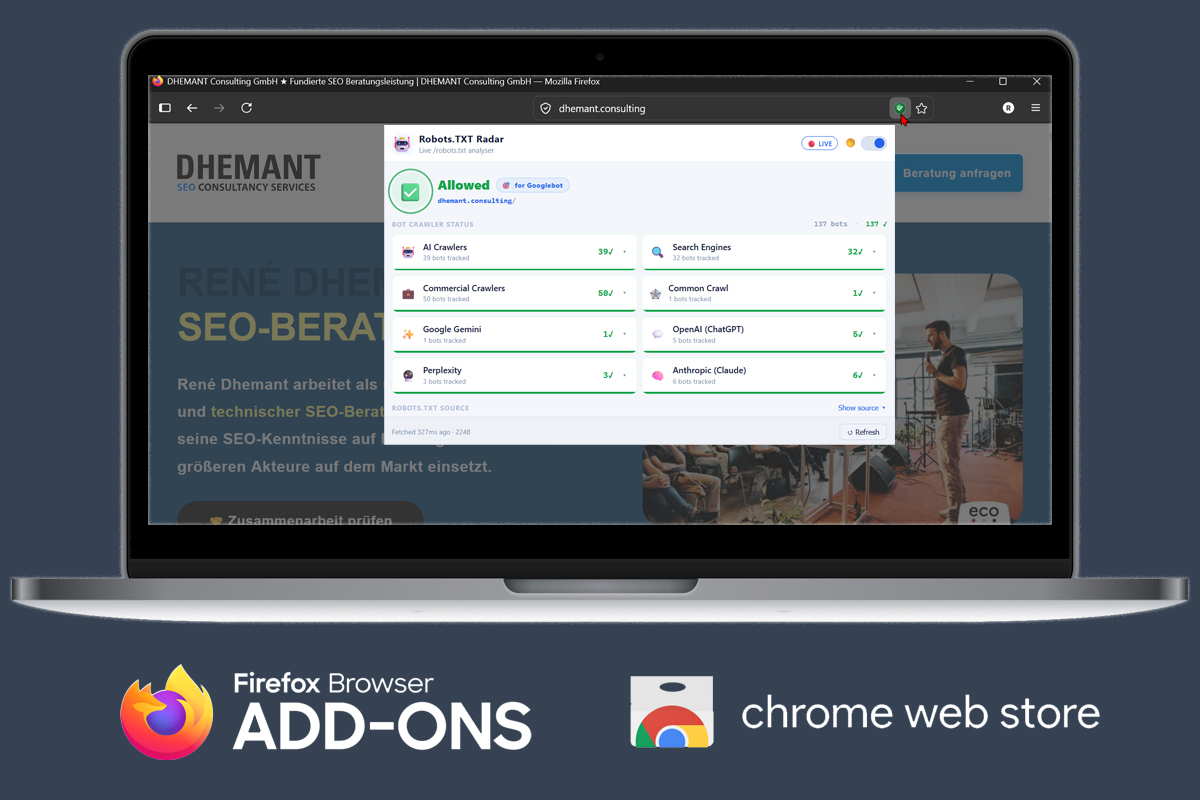The width and height of the screenshot is (1200, 800).
Task: Click the Chrome Web Store logo
Action: [865, 712]
